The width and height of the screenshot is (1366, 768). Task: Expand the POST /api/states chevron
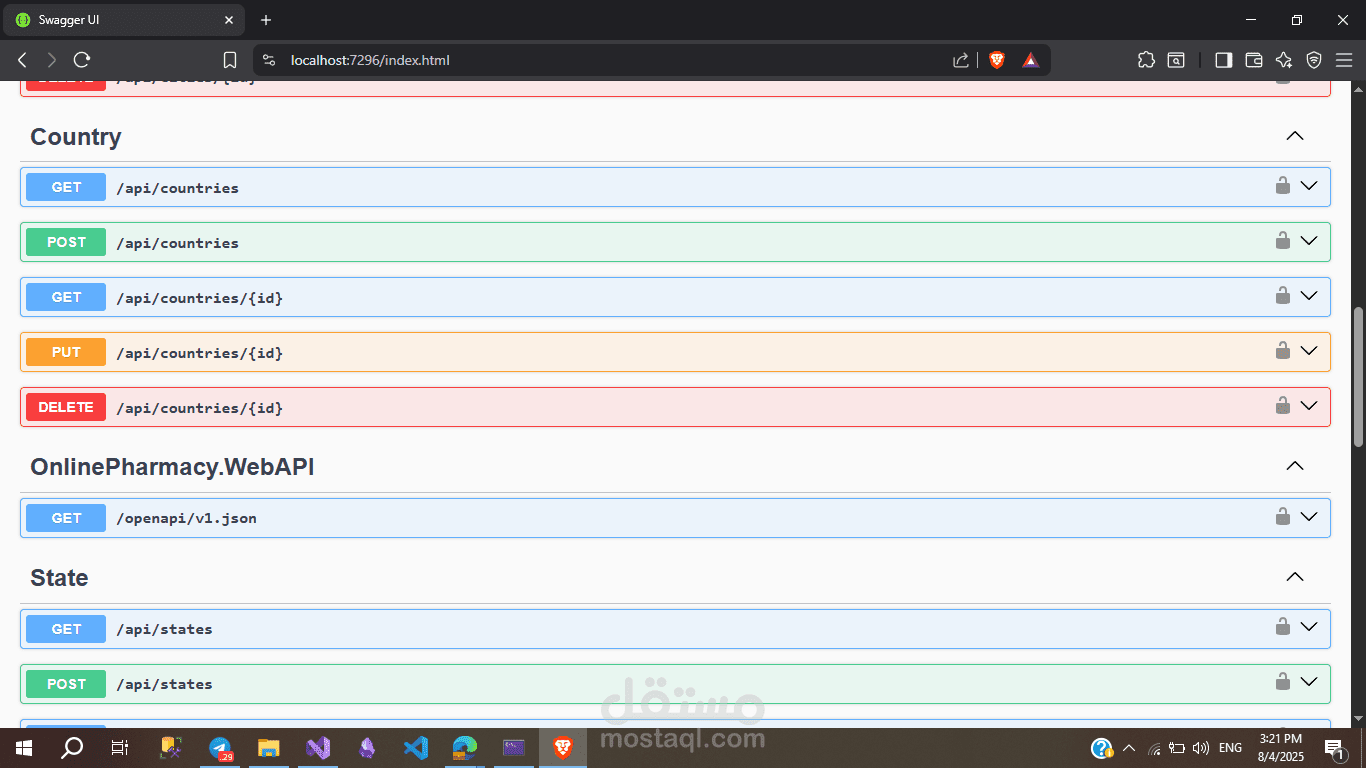[1309, 682]
